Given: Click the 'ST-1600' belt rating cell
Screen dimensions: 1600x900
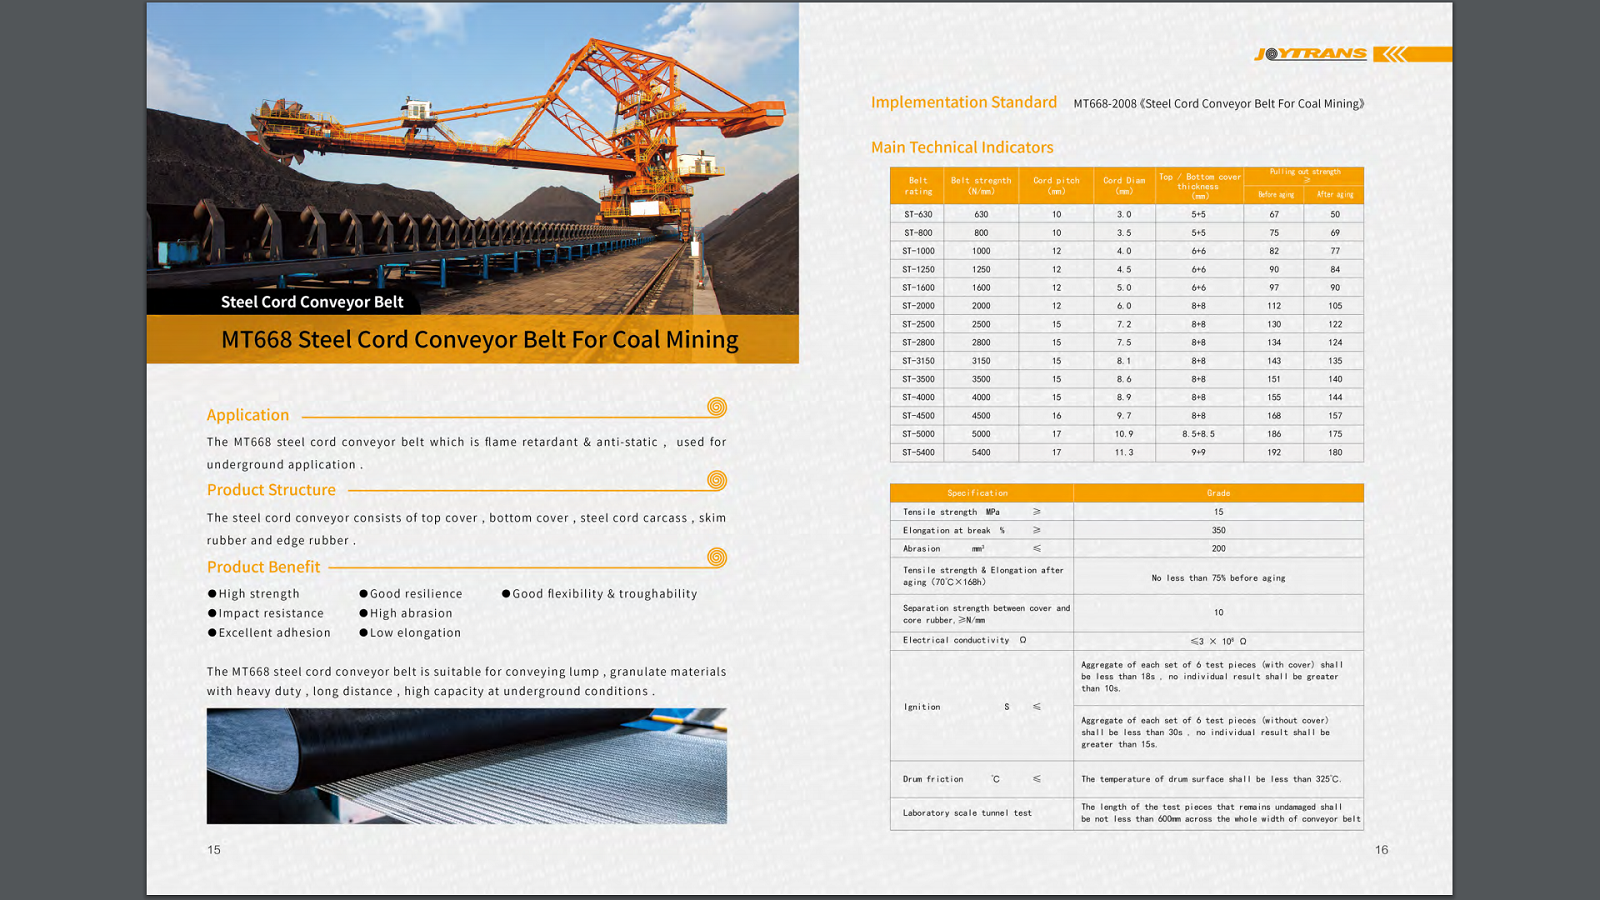Looking at the screenshot, I should point(918,288).
